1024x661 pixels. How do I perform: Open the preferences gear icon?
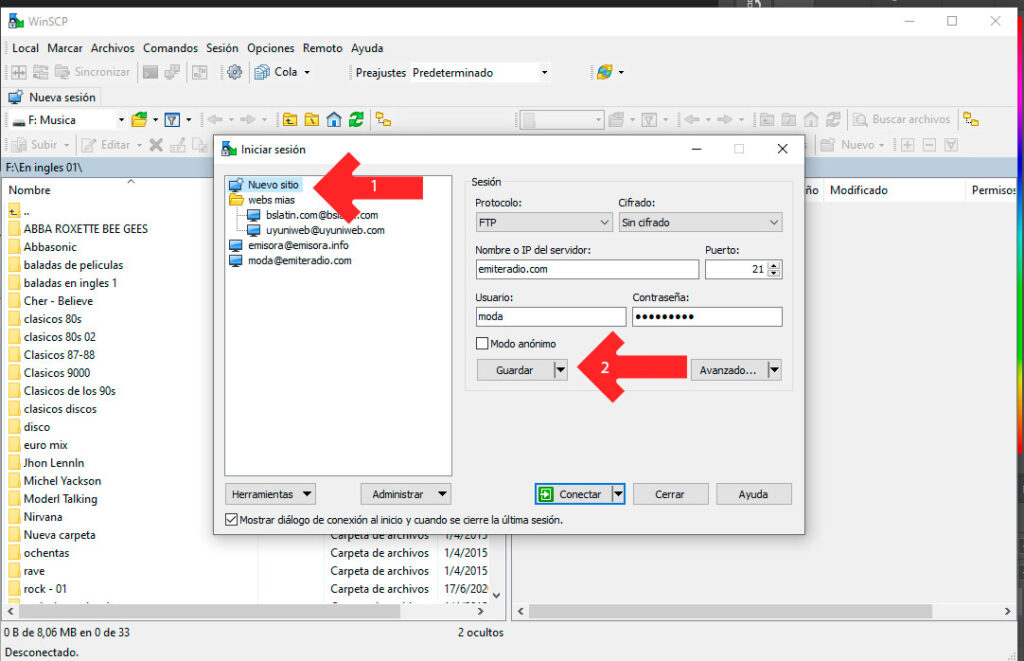pyautogui.click(x=234, y=73)
